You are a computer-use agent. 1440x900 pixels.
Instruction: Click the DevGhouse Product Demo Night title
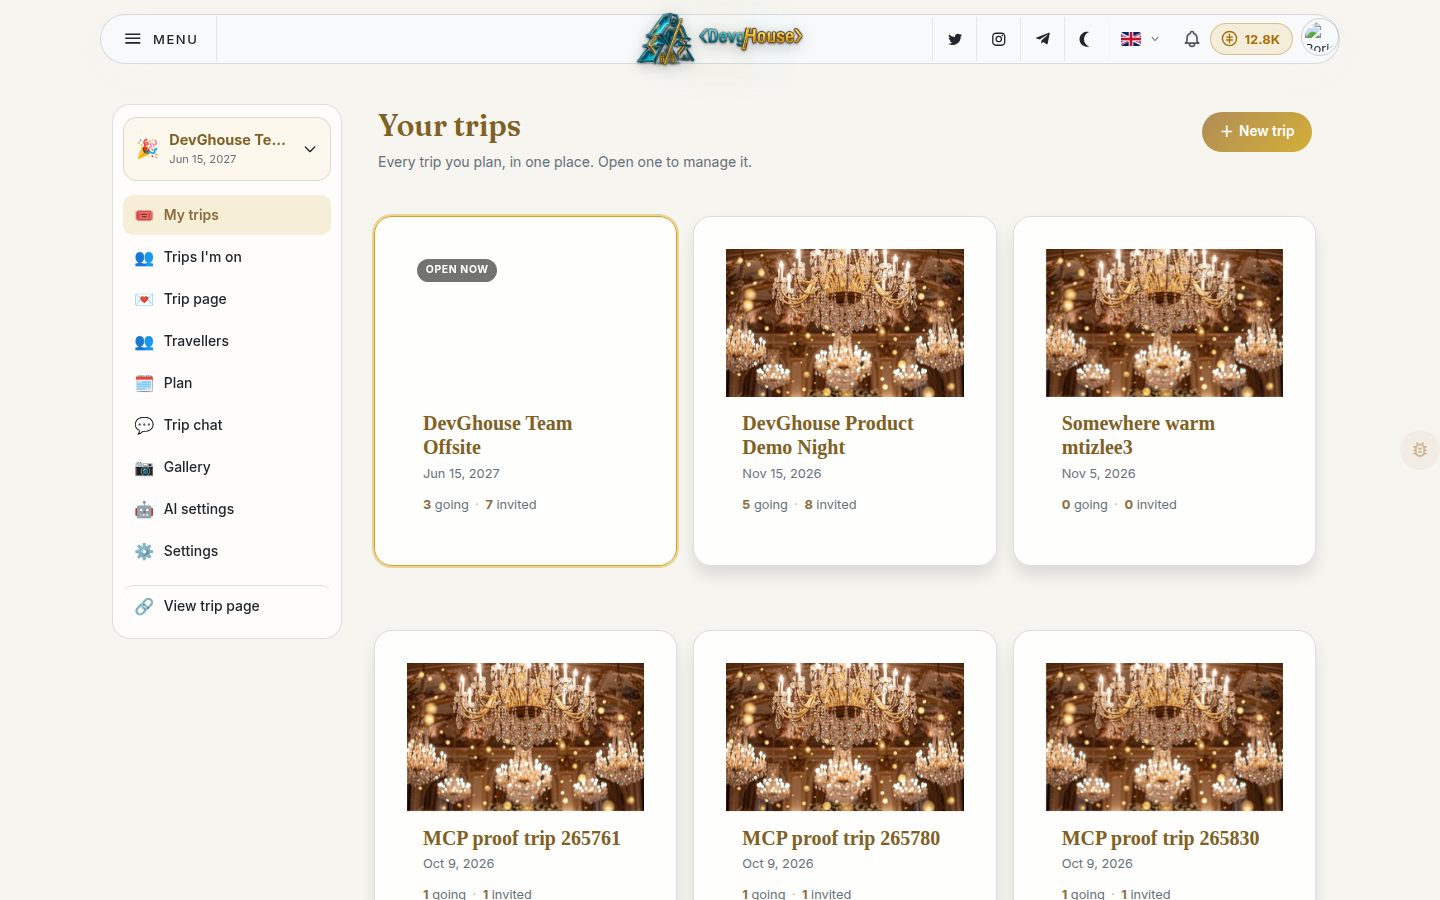point(828,435)
